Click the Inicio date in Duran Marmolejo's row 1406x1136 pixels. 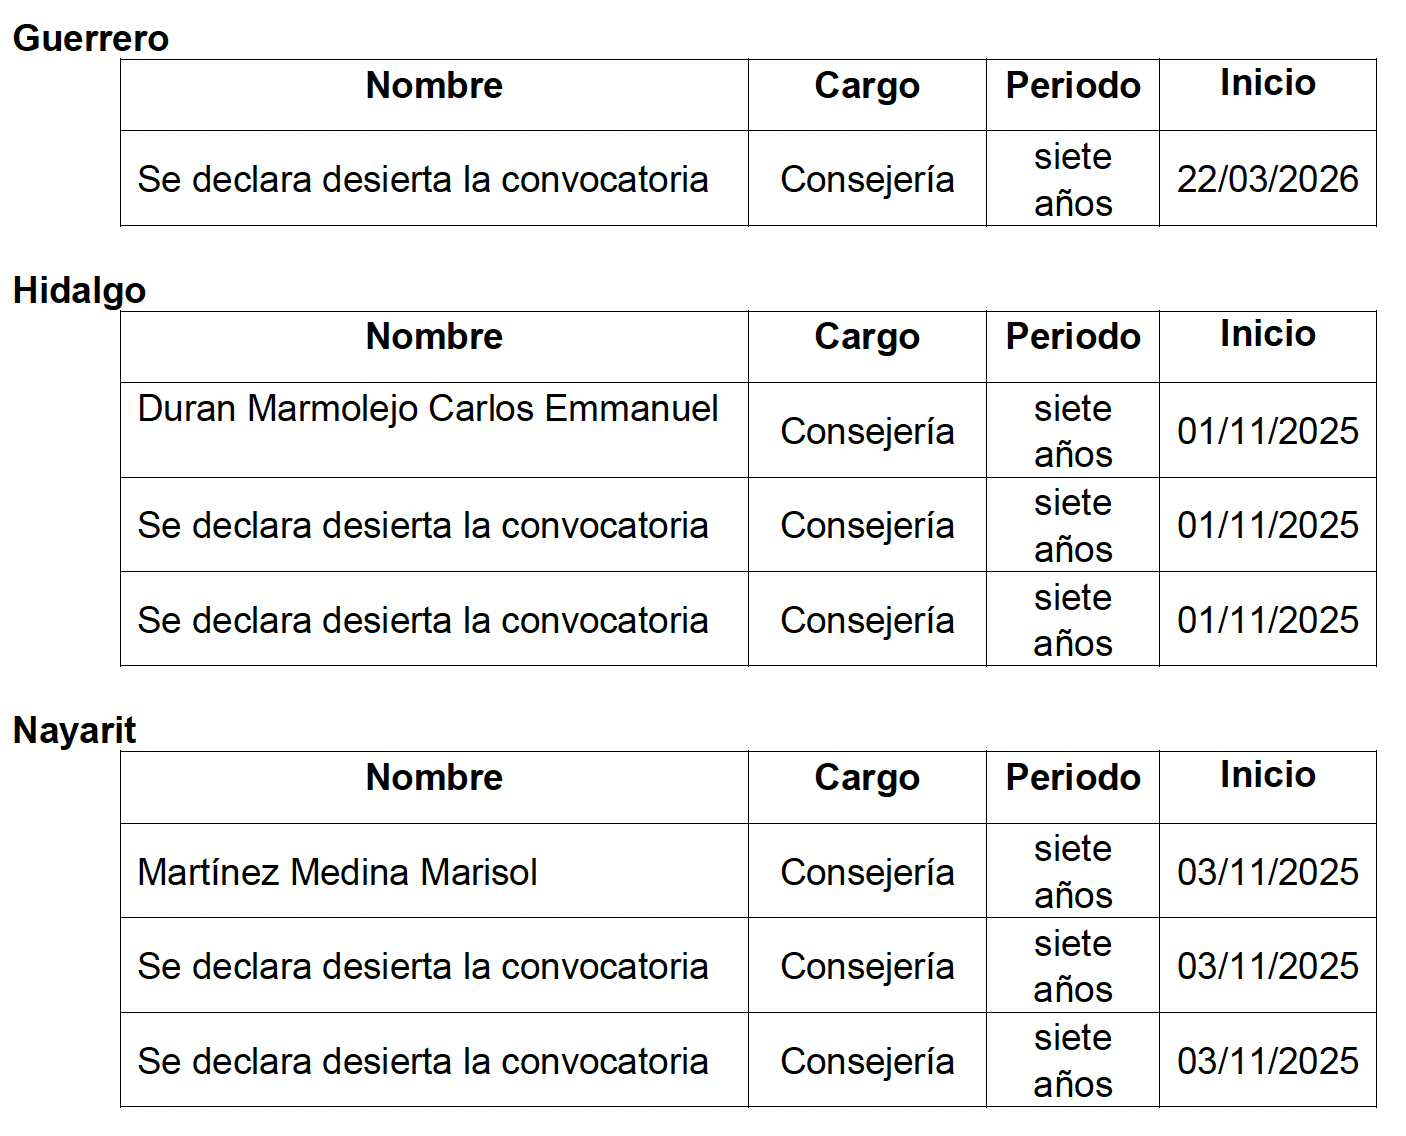[x=1267, y=431]
